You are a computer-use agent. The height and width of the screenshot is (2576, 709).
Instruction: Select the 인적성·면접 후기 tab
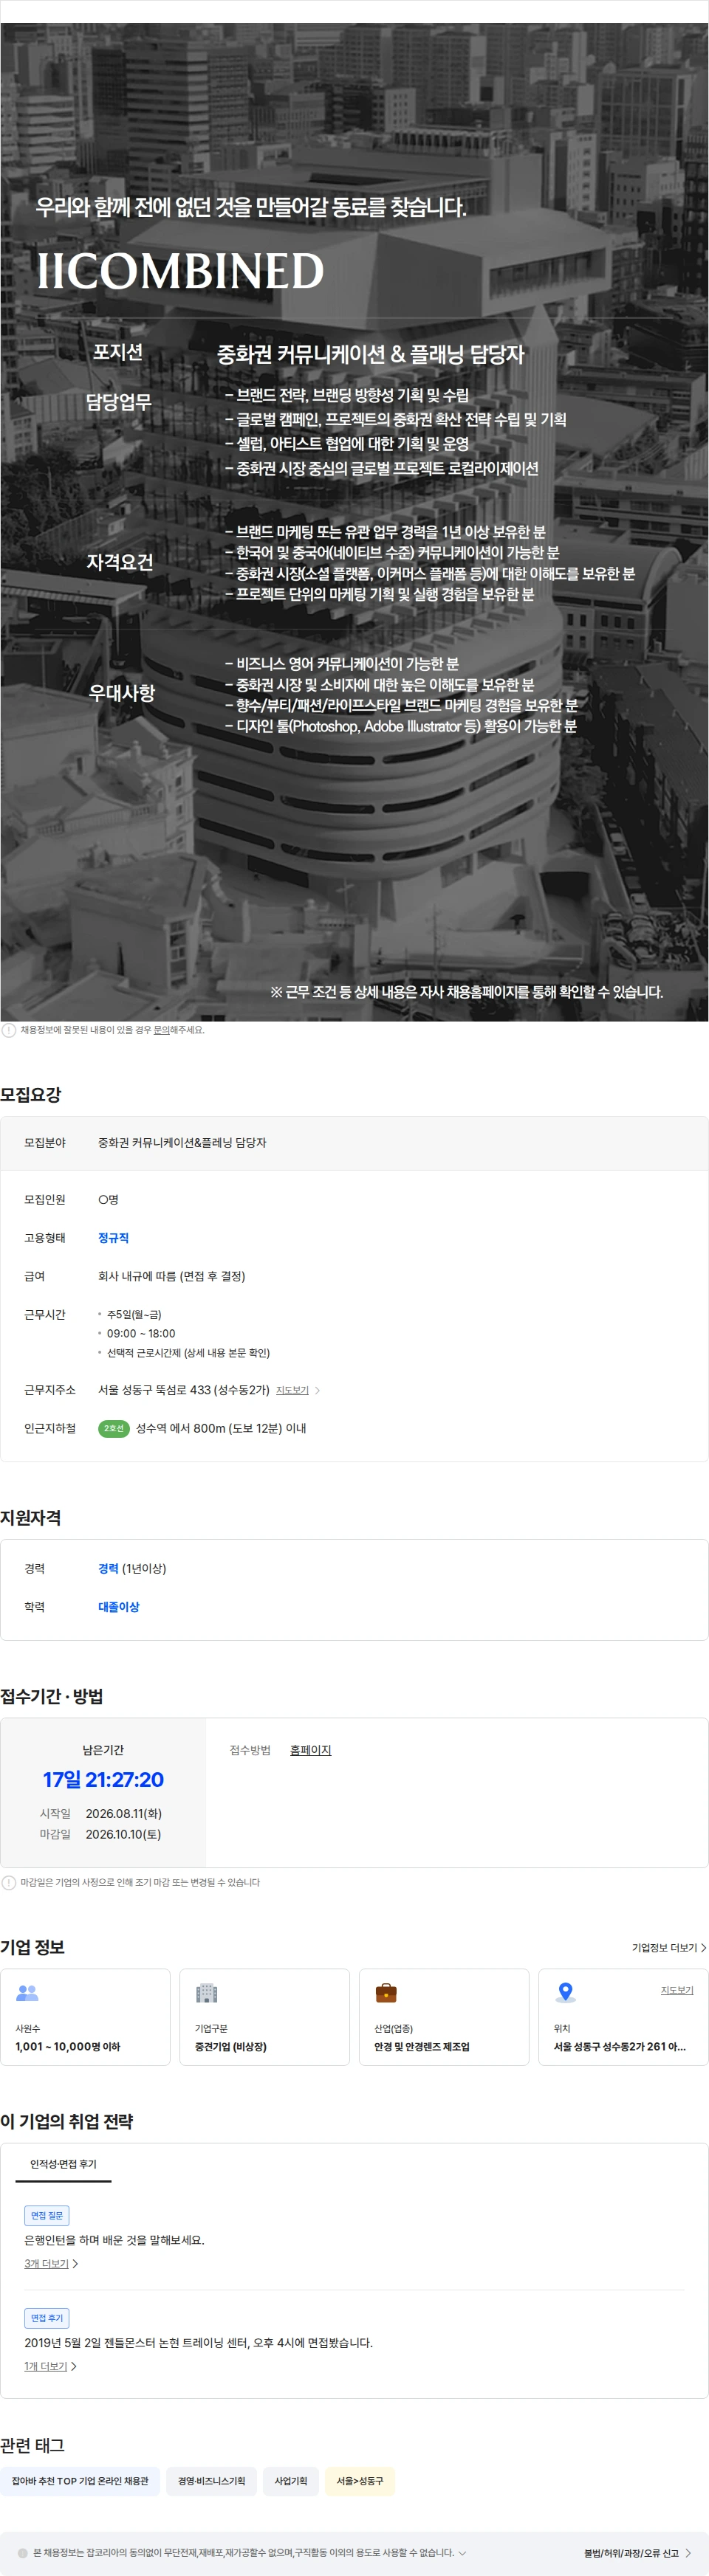[63, 2164]
